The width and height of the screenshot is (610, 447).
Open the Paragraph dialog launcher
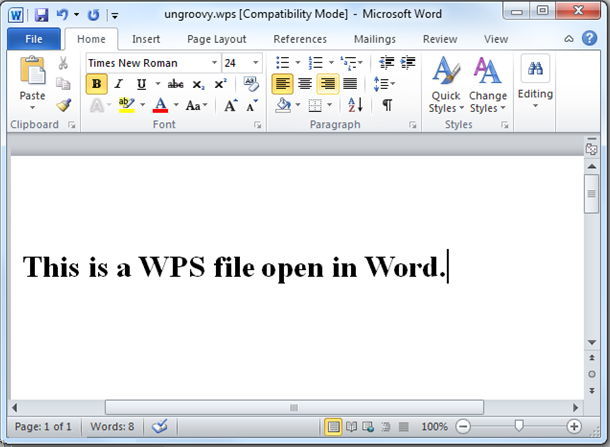coord(412,125)
